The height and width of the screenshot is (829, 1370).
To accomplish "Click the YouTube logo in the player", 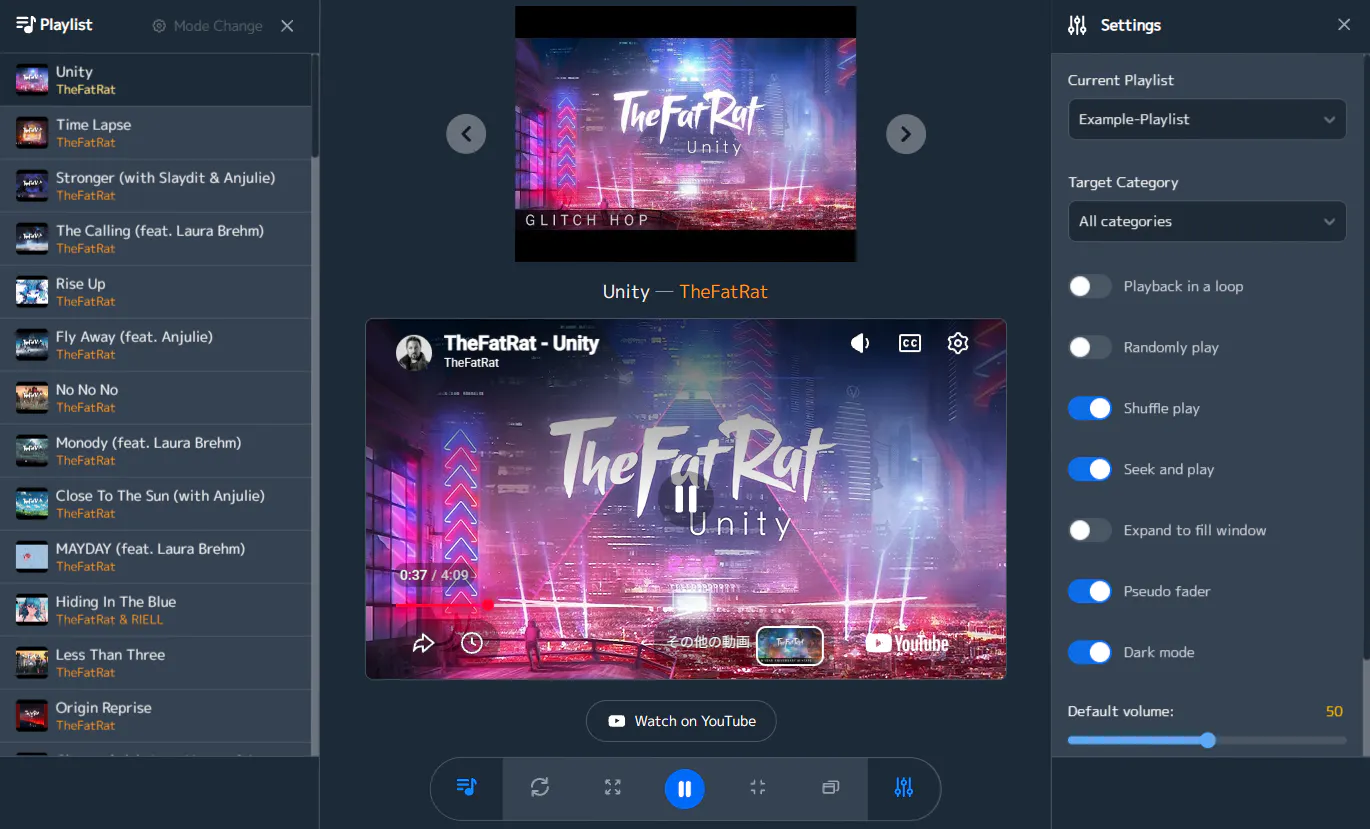I will [907, 643].
